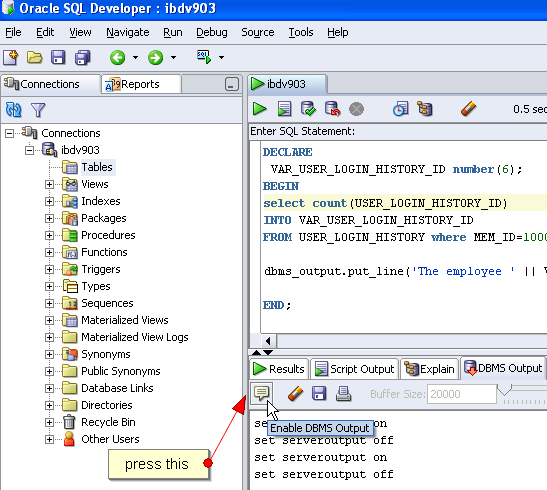Open a file with the folder icon
Screen dimensions: 547x490
point(34,57)
